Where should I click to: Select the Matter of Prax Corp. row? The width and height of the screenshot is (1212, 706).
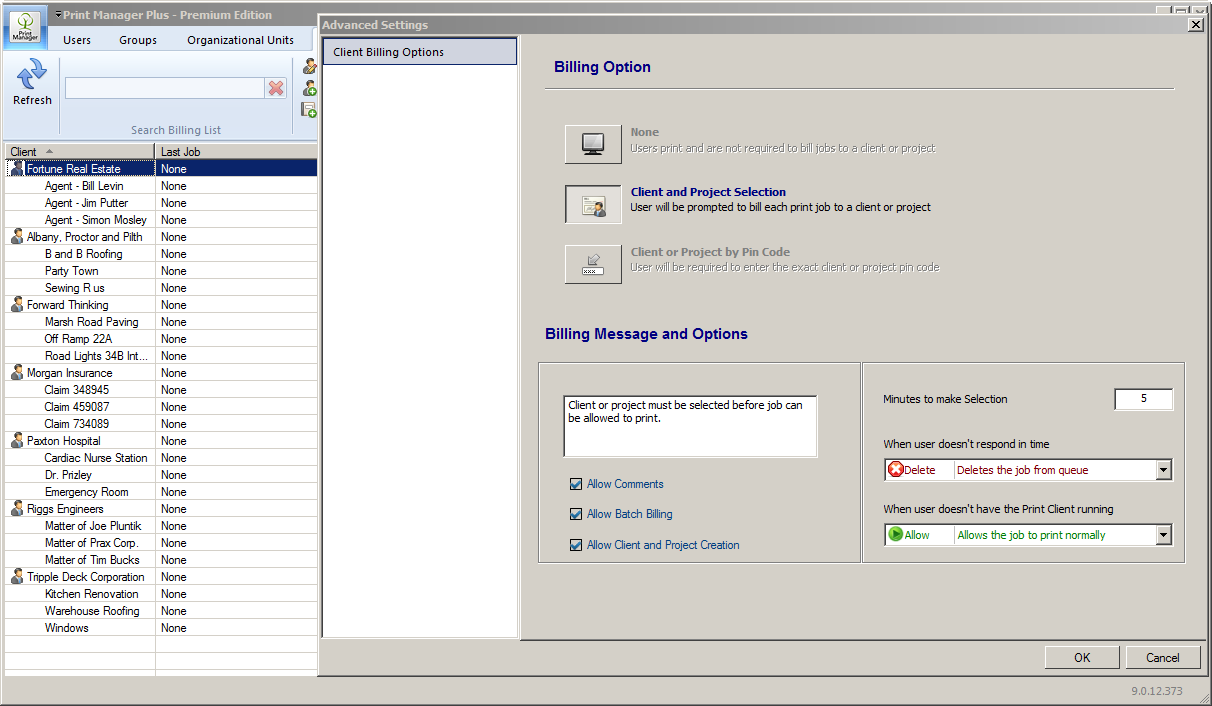pos(161,543)
